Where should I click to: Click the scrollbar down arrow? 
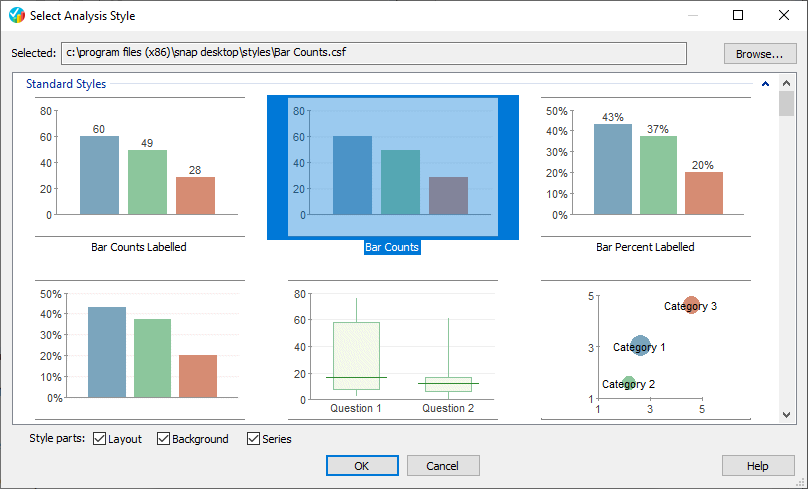[x=786, y=414]
